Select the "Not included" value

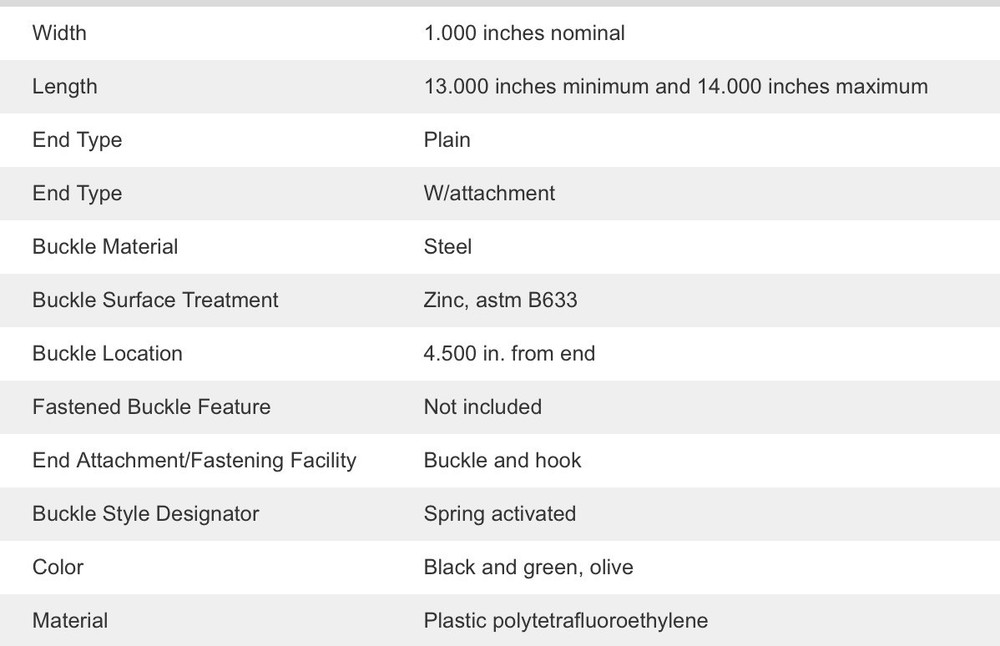tap(482, 407)
